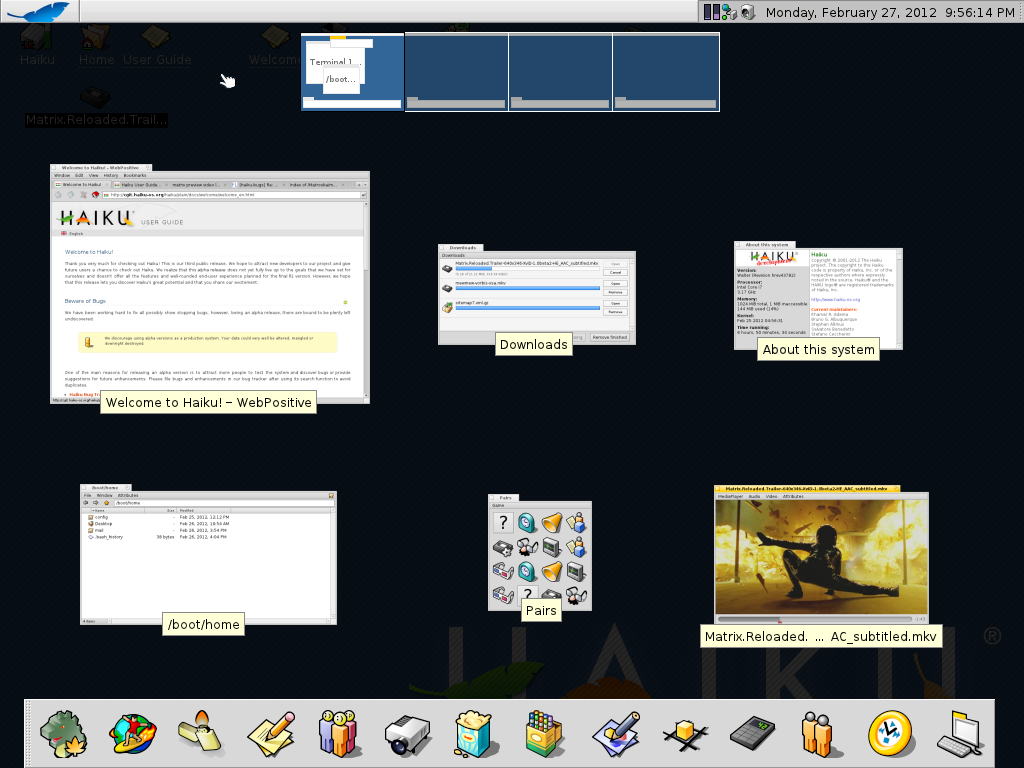
Task: Select the Pairs game window
Action: [540, 552]
